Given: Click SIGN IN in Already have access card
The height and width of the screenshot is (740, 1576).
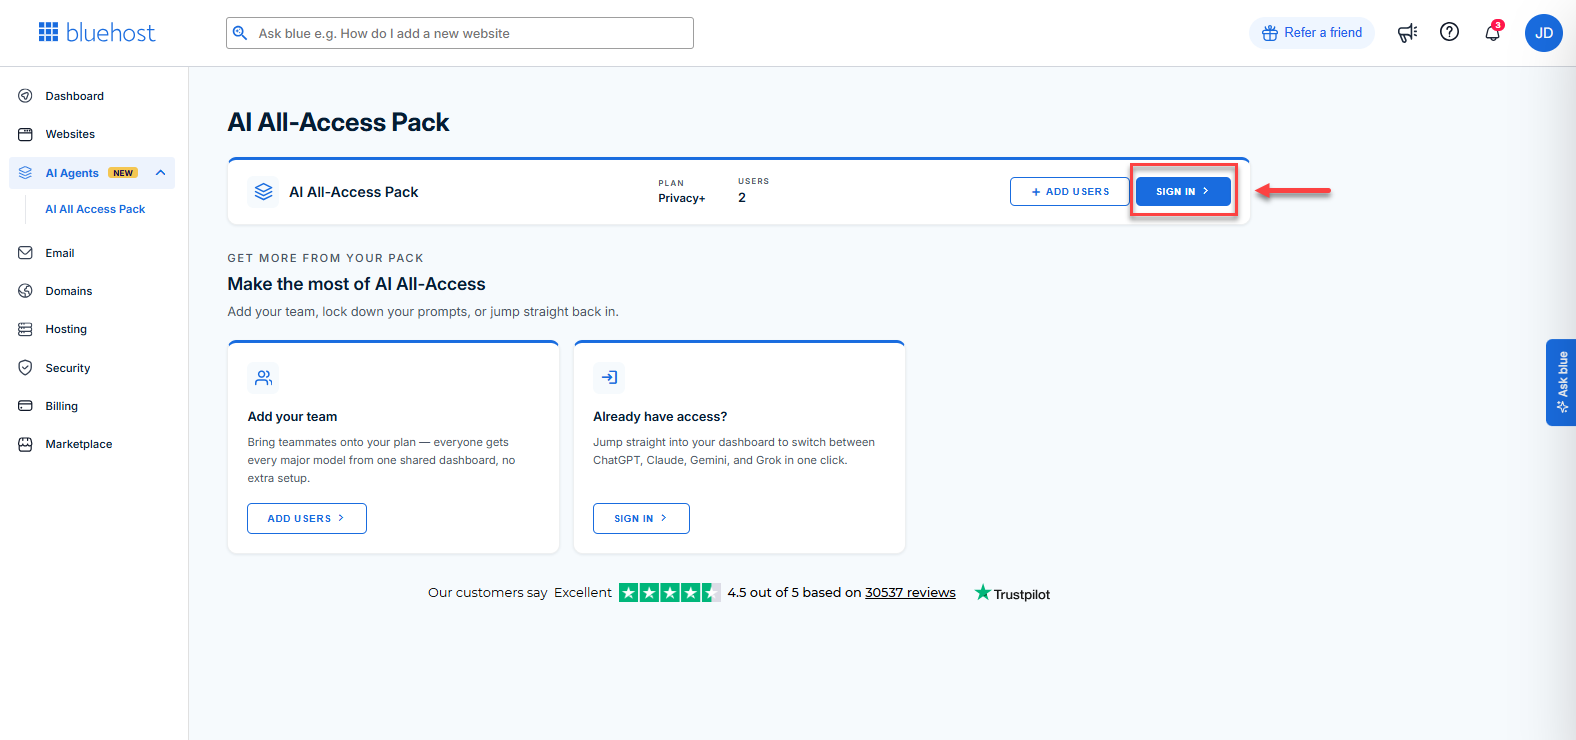Looking at the screenshot, I should point(641,518).
